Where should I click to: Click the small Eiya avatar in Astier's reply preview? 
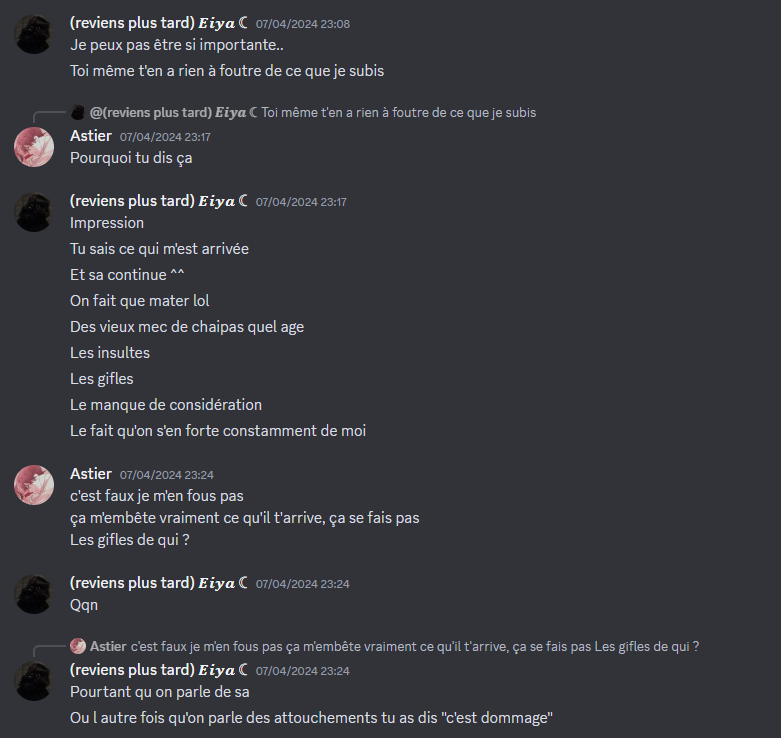click(x=78, y=112)
